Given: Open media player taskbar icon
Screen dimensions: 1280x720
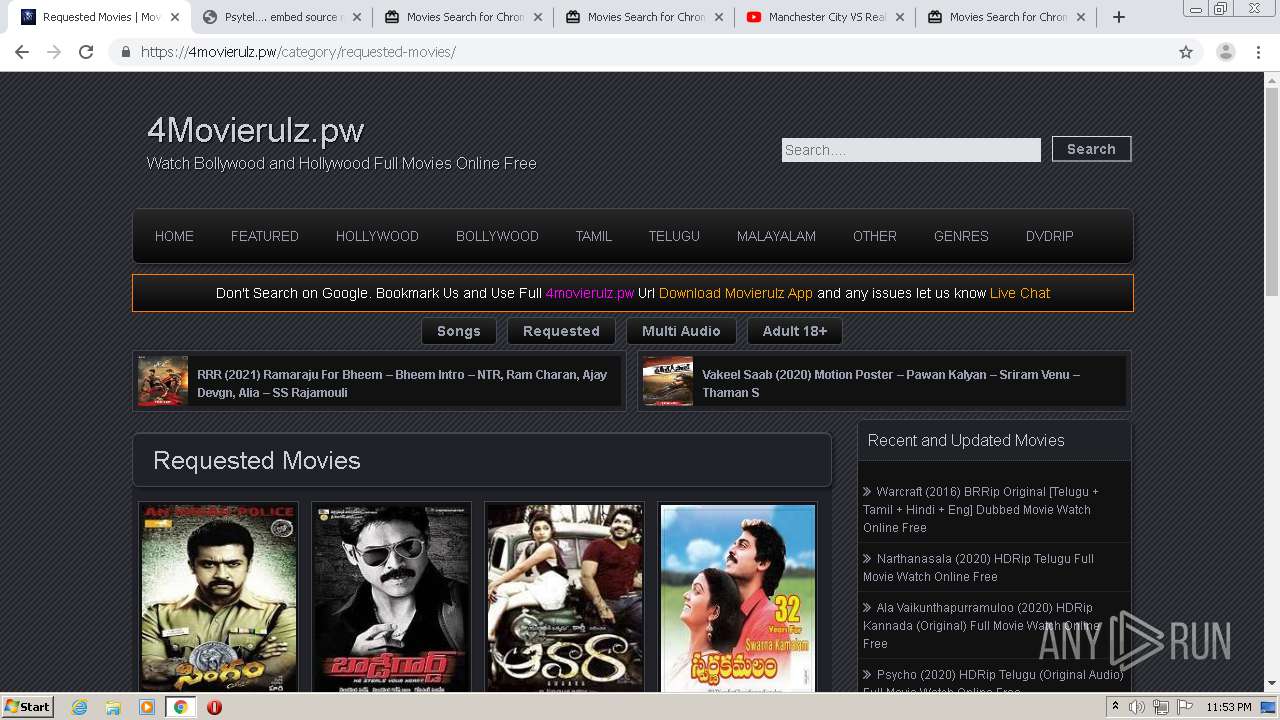Looking at the screenshot, I should click(147, 707).
